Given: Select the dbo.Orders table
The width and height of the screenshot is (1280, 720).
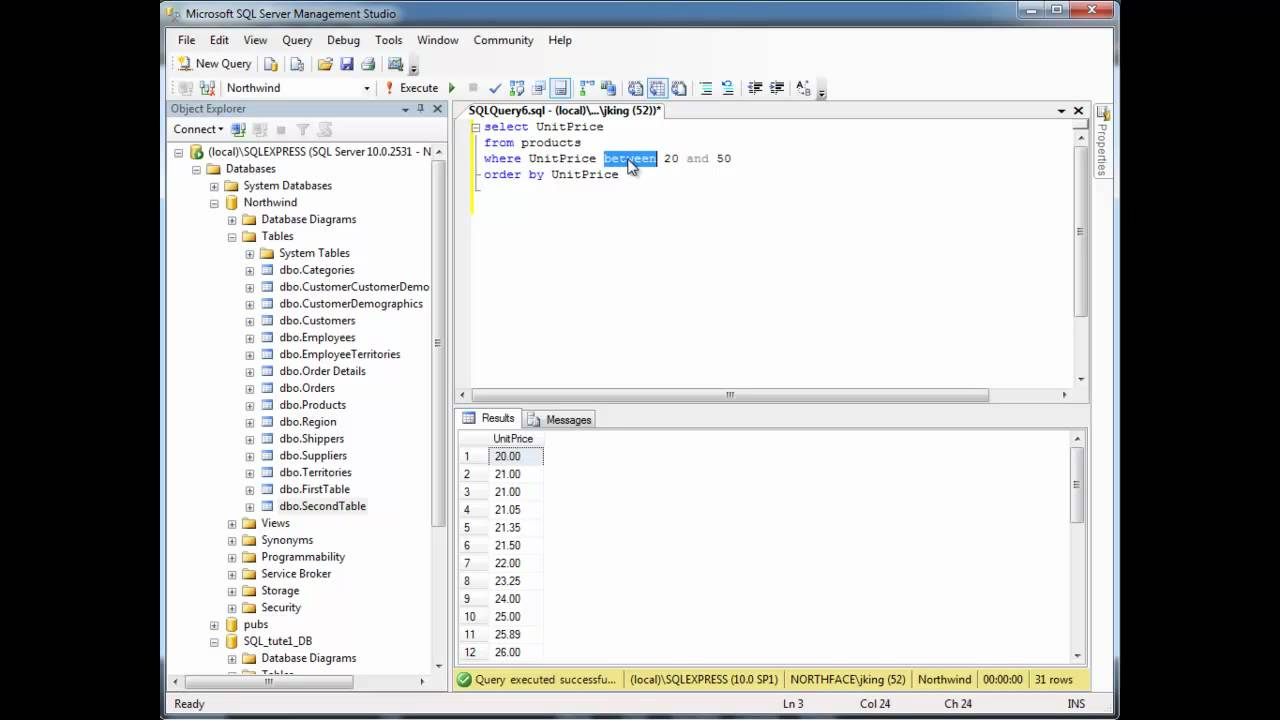Looking at the screenshot, I should (x=307, y=388).
